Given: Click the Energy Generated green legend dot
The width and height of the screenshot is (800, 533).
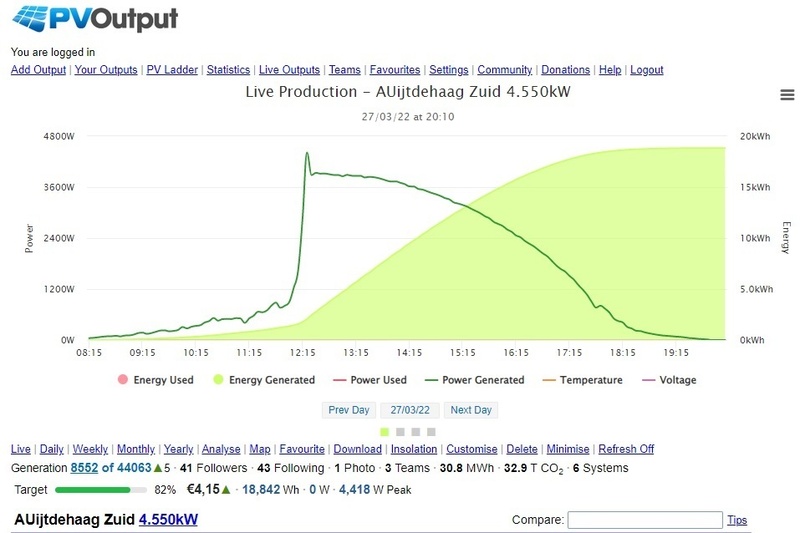Looking at the screenshot, I should point(217,380).
